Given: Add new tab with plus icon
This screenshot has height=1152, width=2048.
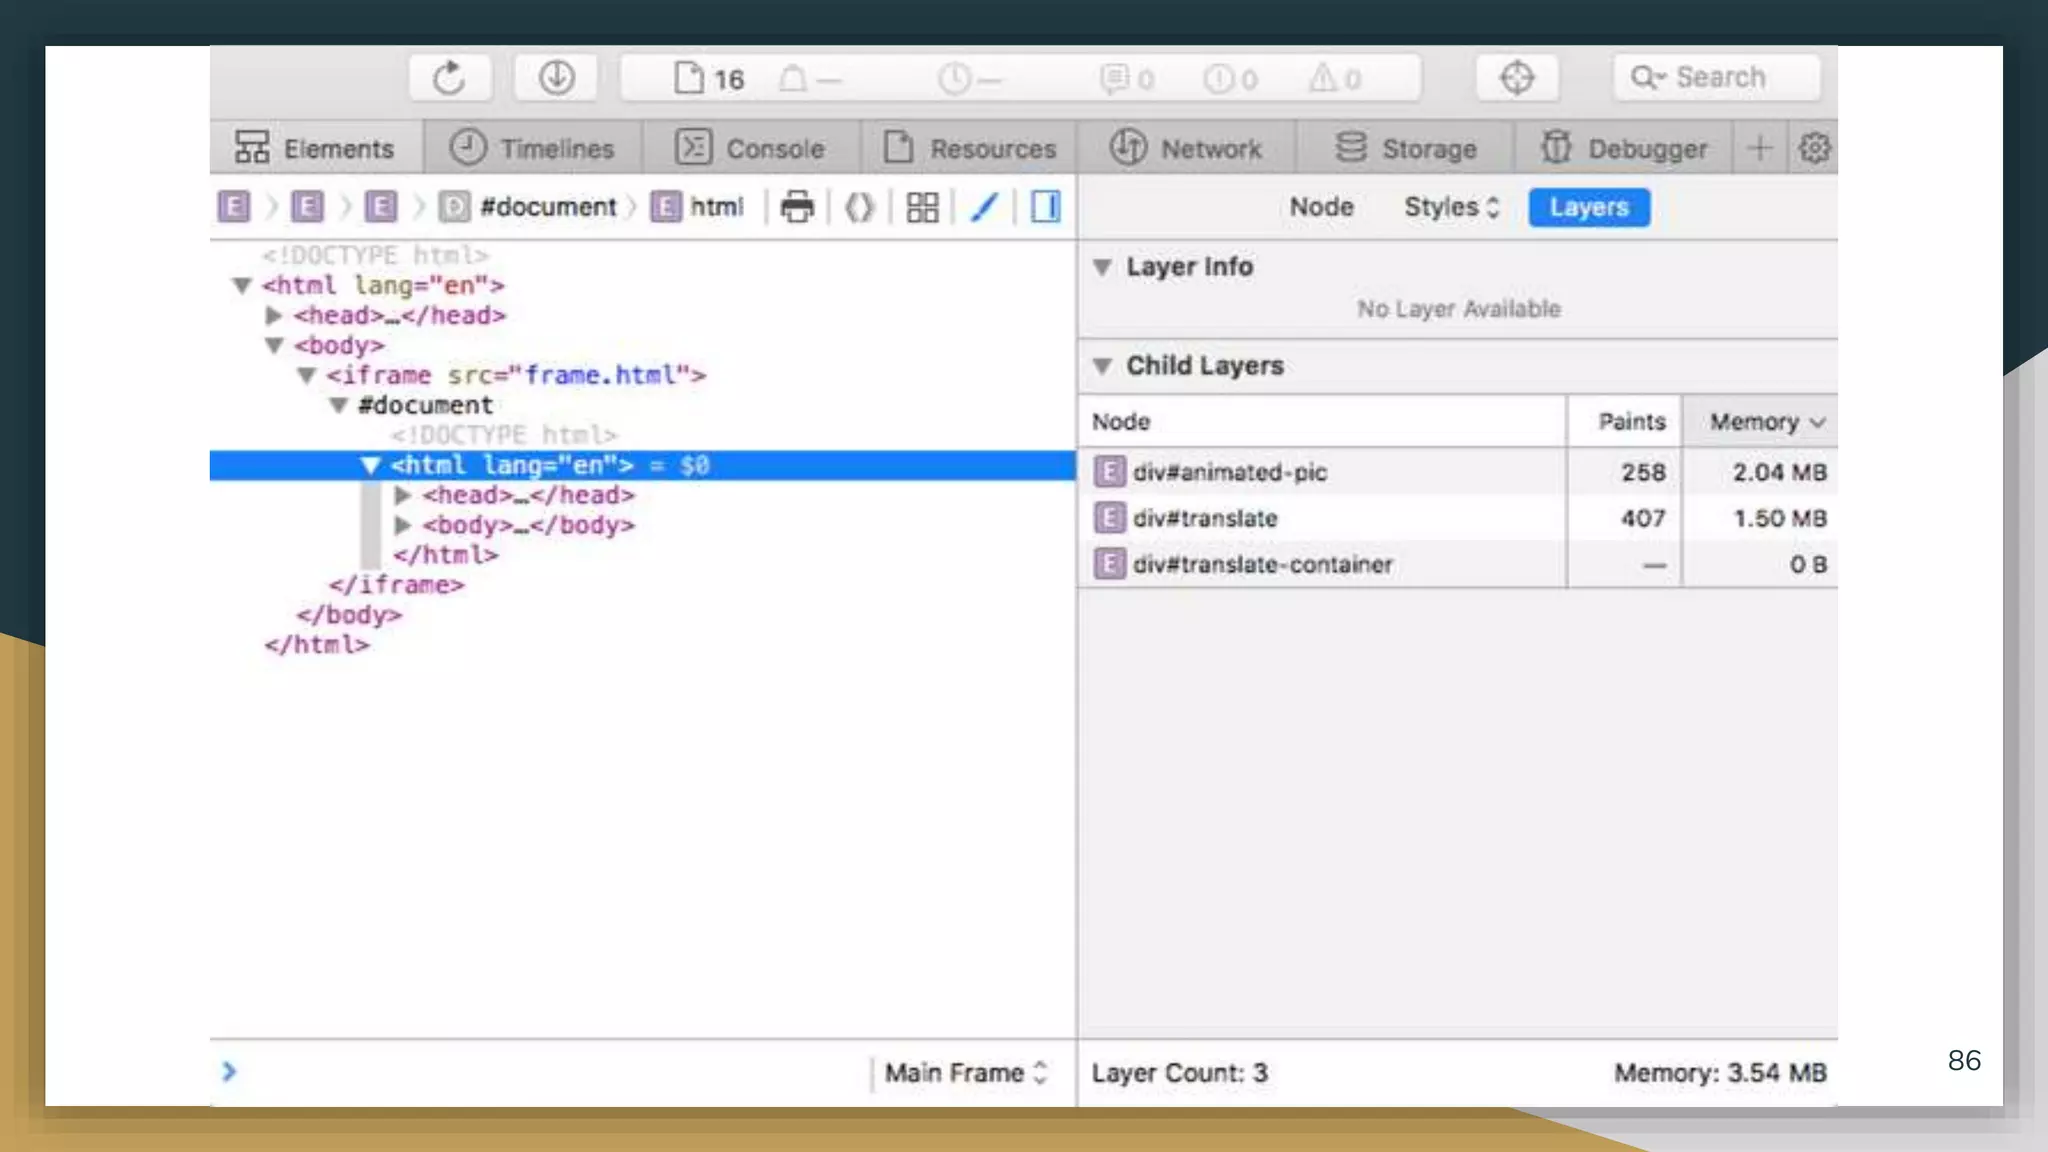Looking at the screenshot, I should [1760, 148].
